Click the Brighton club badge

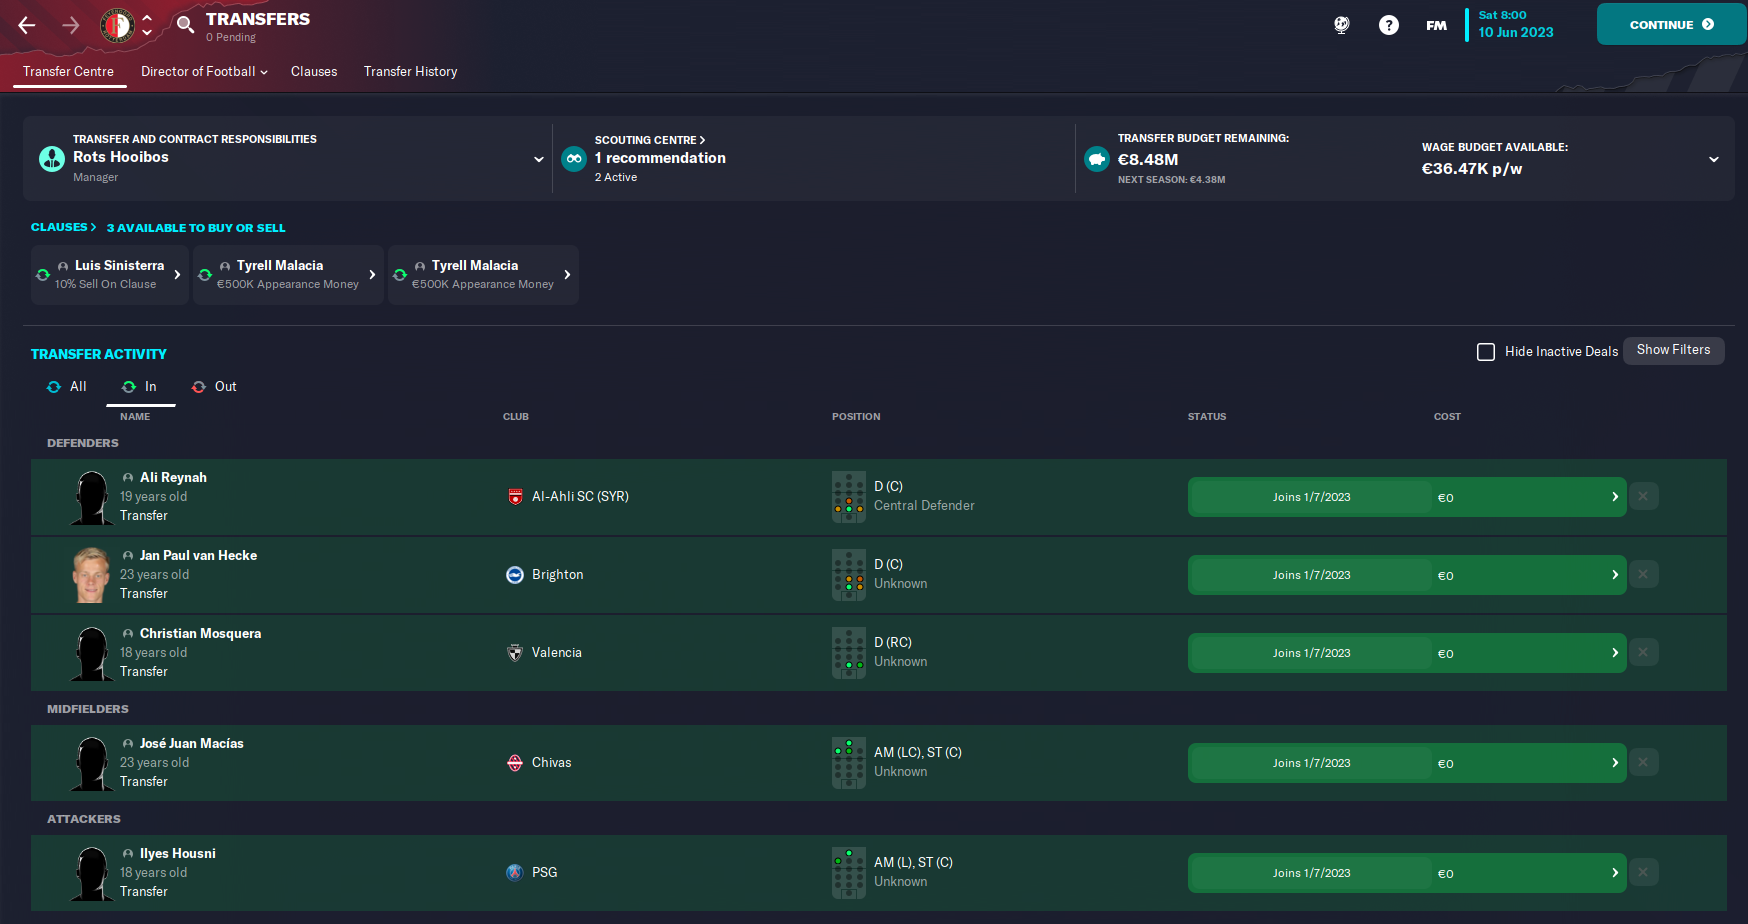pyautogui.click(x=515, y=575)
